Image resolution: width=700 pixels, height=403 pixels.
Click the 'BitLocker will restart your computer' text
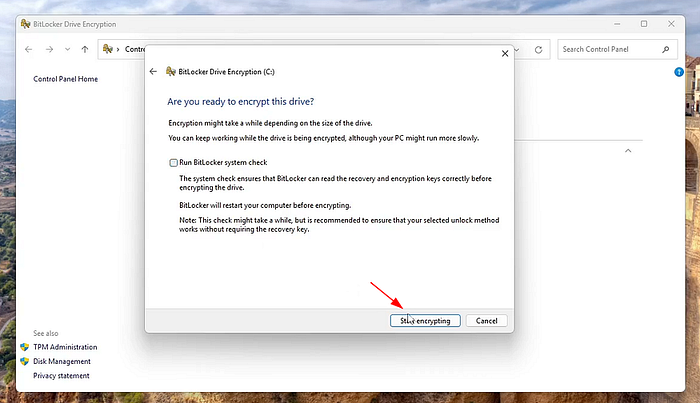(x=265, y=205)
